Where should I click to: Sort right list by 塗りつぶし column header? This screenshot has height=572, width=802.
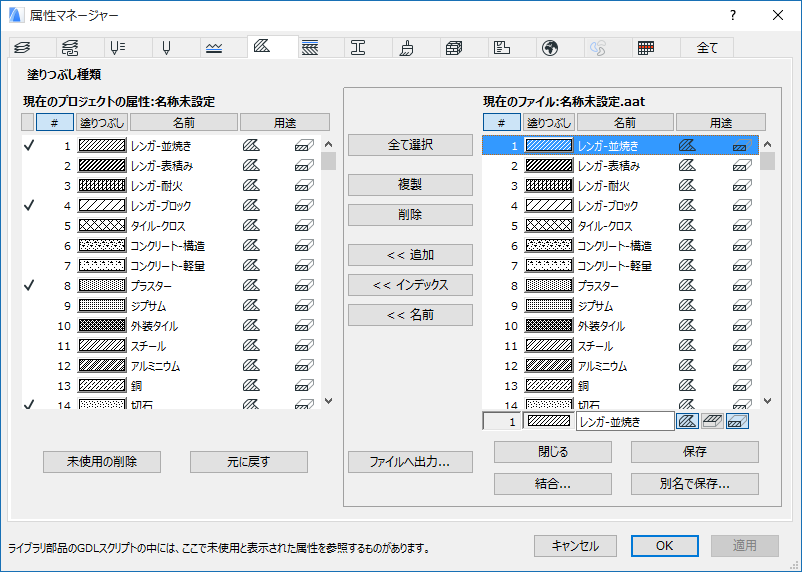point(549,122)
